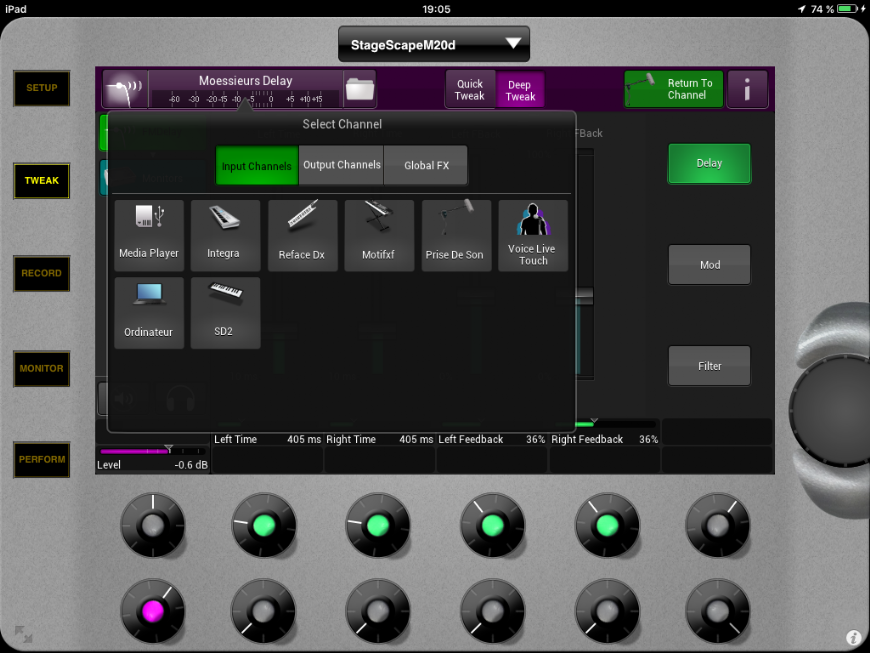Select Prise De Son microphone channel
This screenshot has width=870, height=653.
point(455,235)
